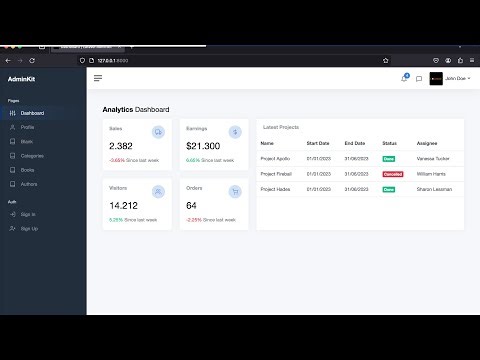Reload the page in browser
480x360 pixels.
click(32, 61)
